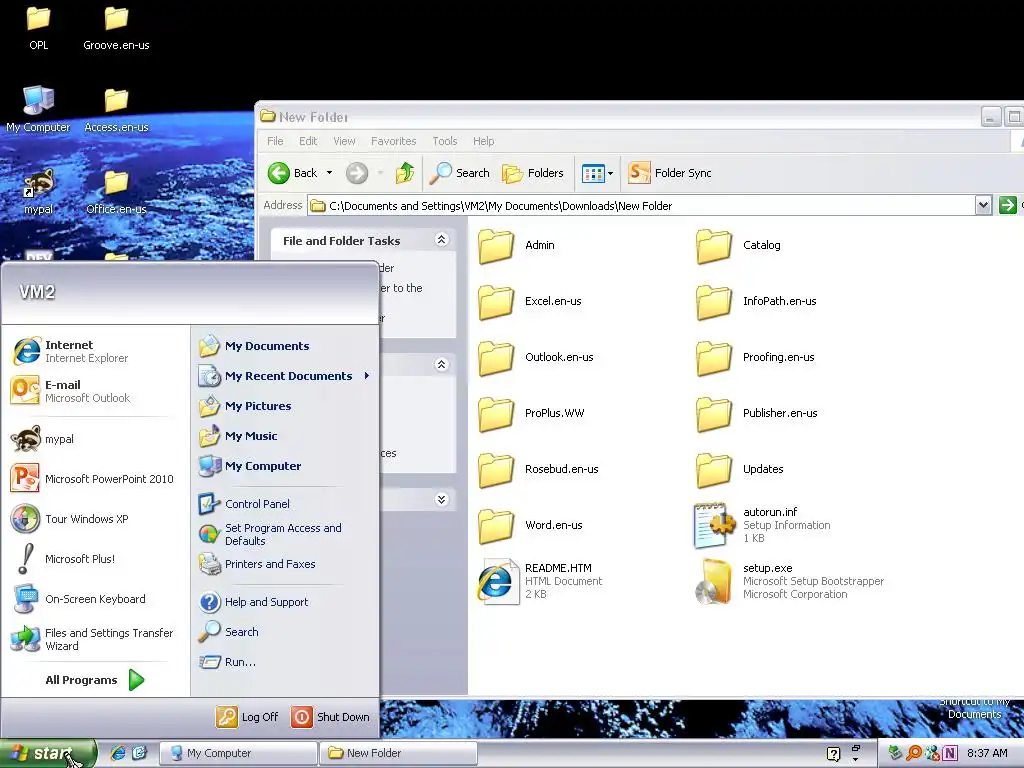This screenshot has height=768, width=1024.
Task: Click the New Folder taskbar button
Action: (398, 753)
